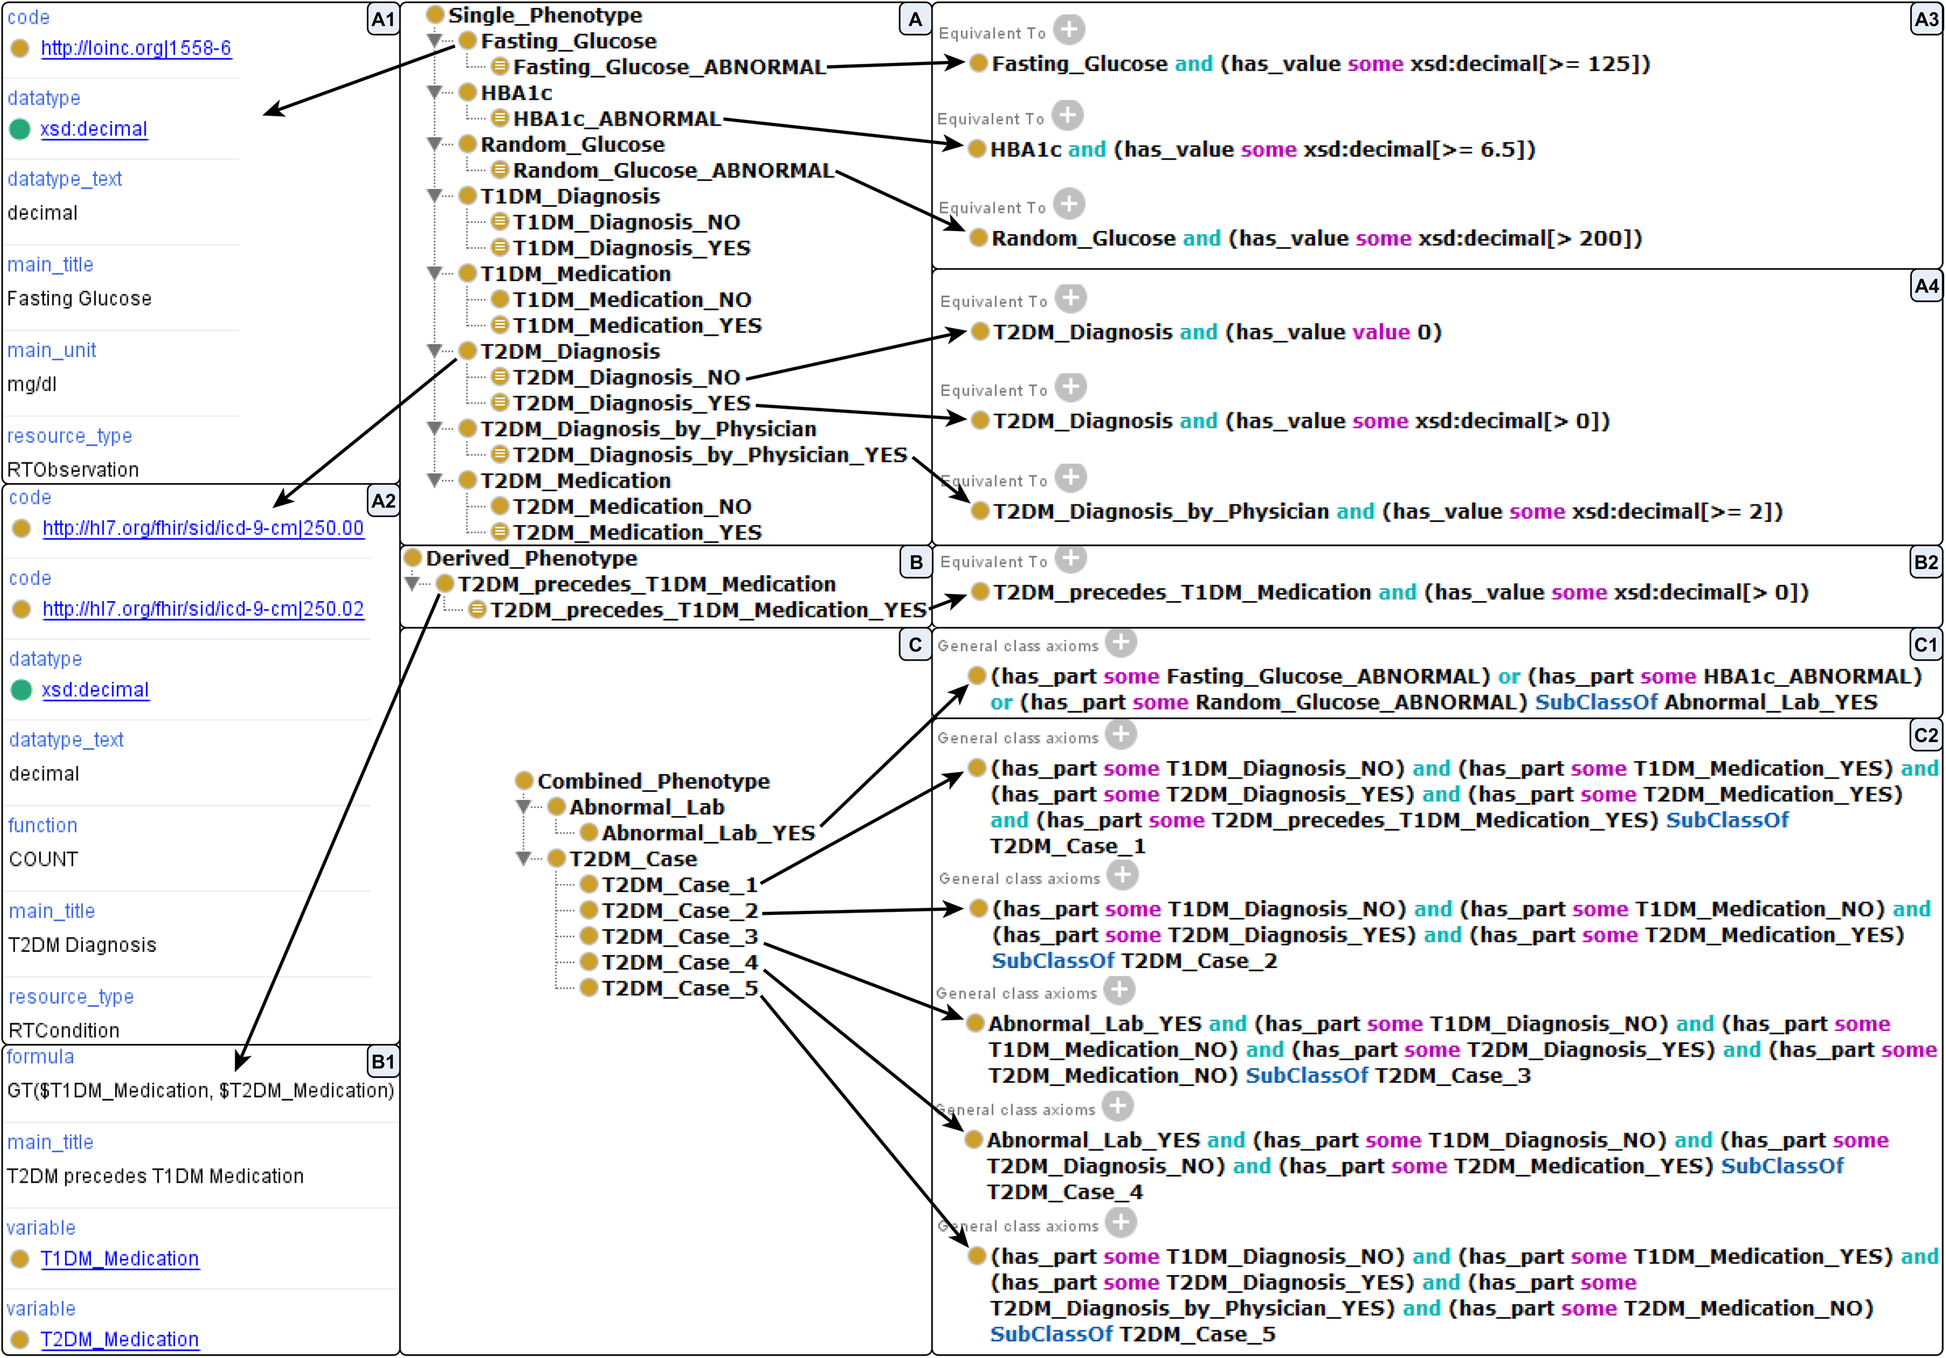Click the Derived_Phenotype class icon
The width and height of the screenshot is (1946, 1358).
pyautogui.click(x=412, y=557)
